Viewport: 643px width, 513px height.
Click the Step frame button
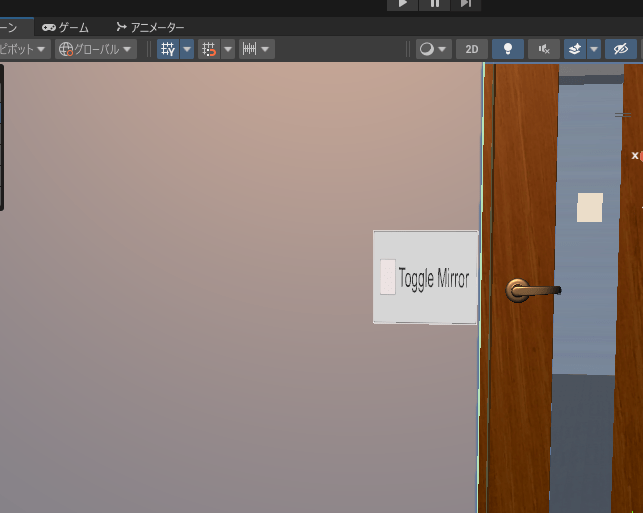click(465, 4)
